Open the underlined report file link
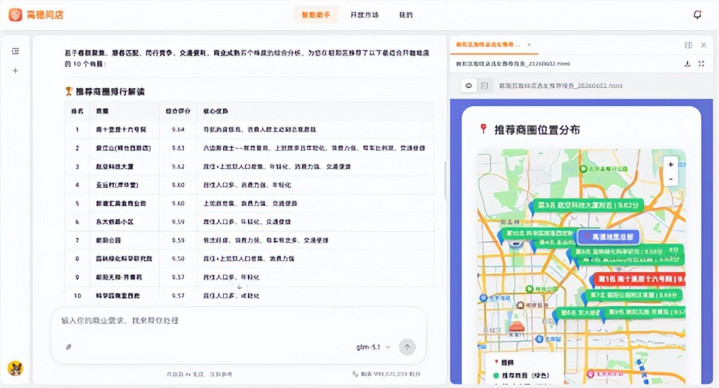This screenshot has height=388, width=719. coord(513,64)
